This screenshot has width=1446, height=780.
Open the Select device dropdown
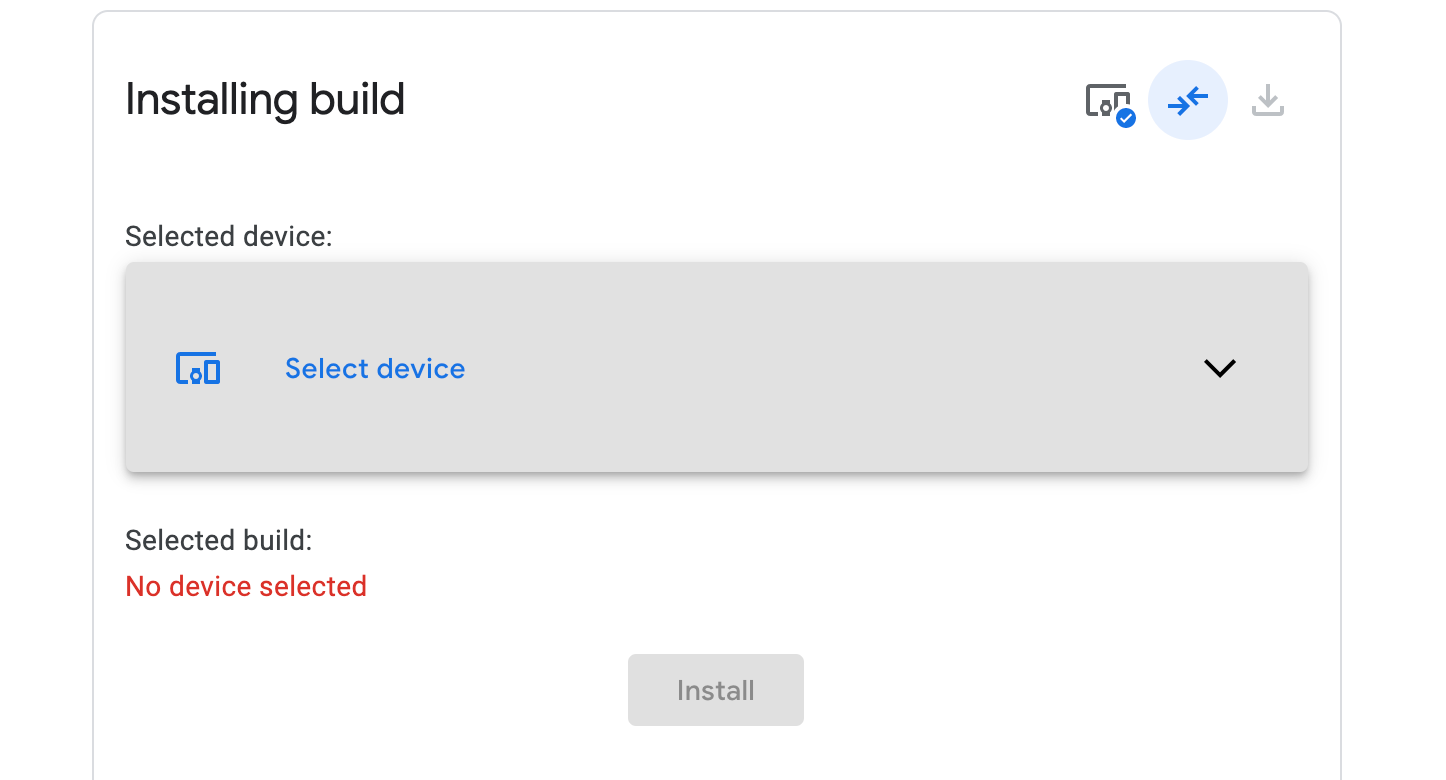click(716, 367)
